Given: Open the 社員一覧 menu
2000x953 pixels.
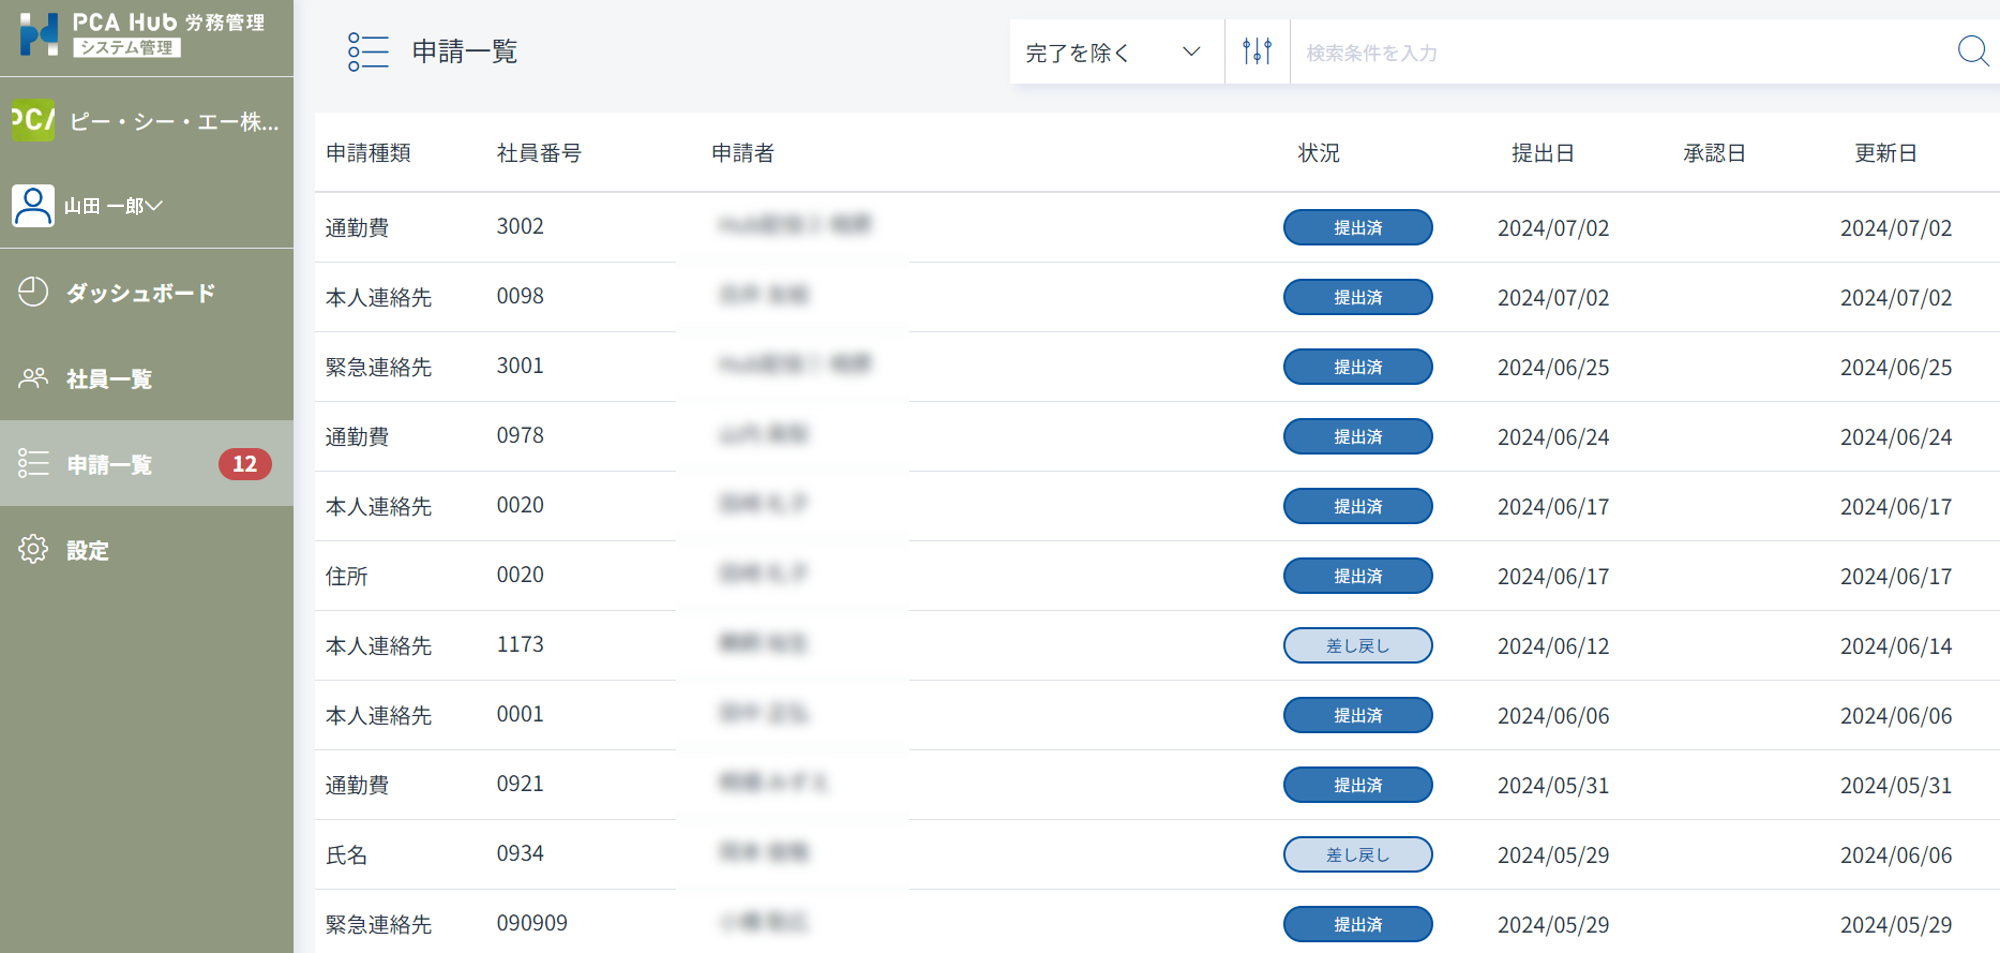Looking at the screenshot, I should 147,379.
